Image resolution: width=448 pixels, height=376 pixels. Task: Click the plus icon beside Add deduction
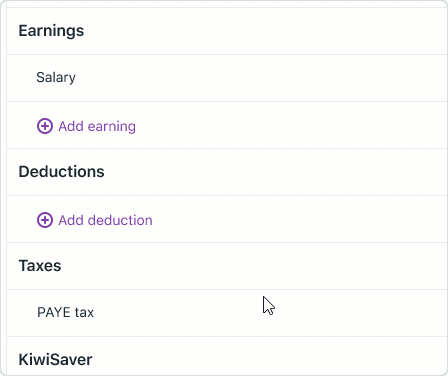coord(45,220)
